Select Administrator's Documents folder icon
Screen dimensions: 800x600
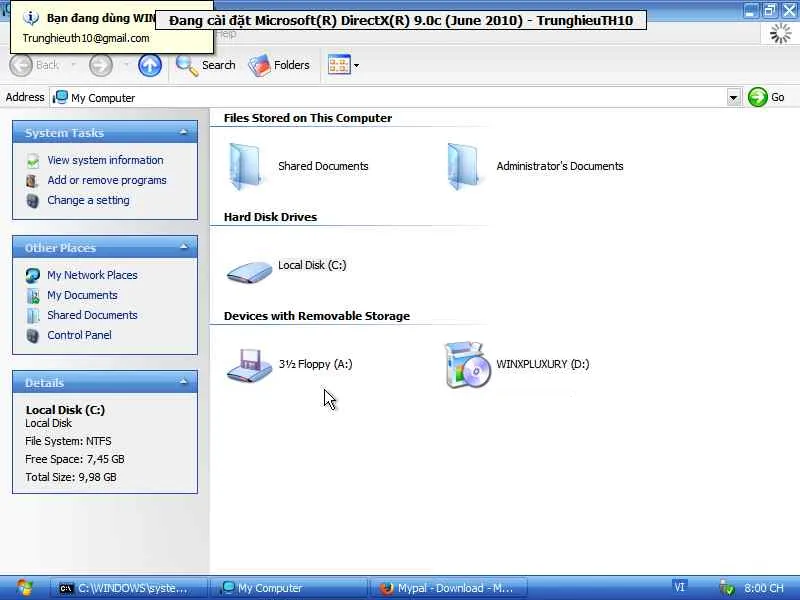pyautogui.click(x=463, y=166)
